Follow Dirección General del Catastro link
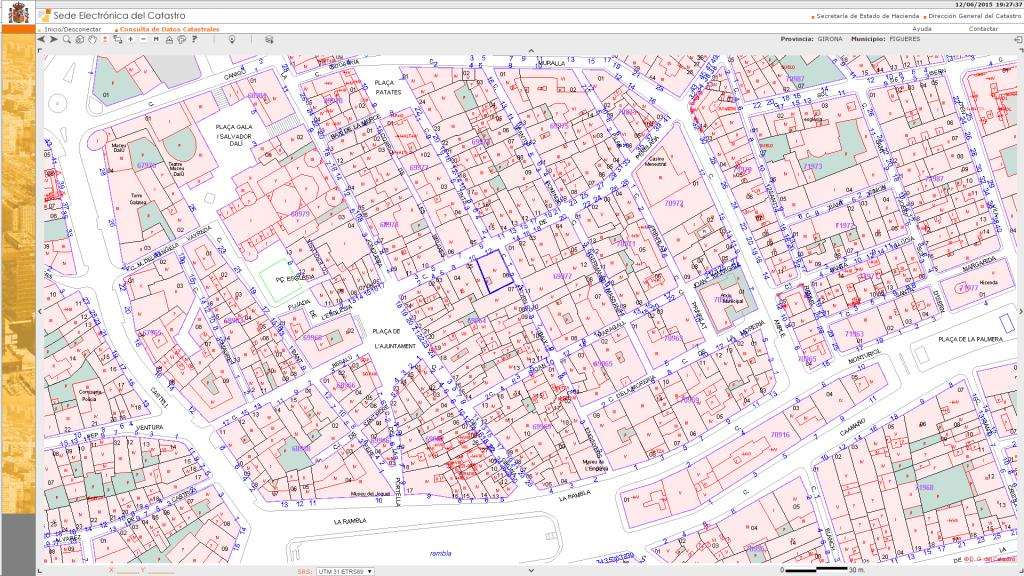The image size is (1024, 576). coord(967,16)
